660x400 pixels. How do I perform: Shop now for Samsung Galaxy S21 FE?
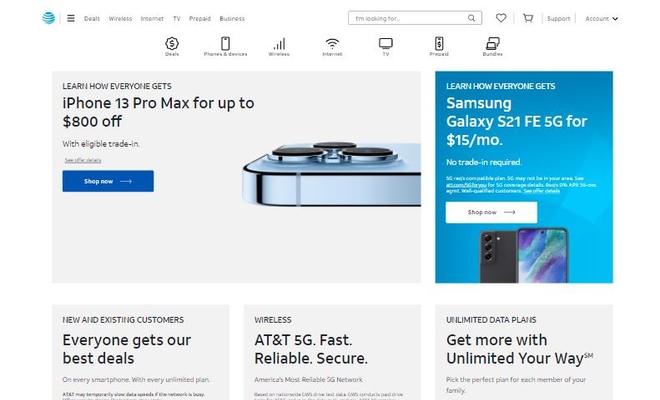(x=491, y=212)
